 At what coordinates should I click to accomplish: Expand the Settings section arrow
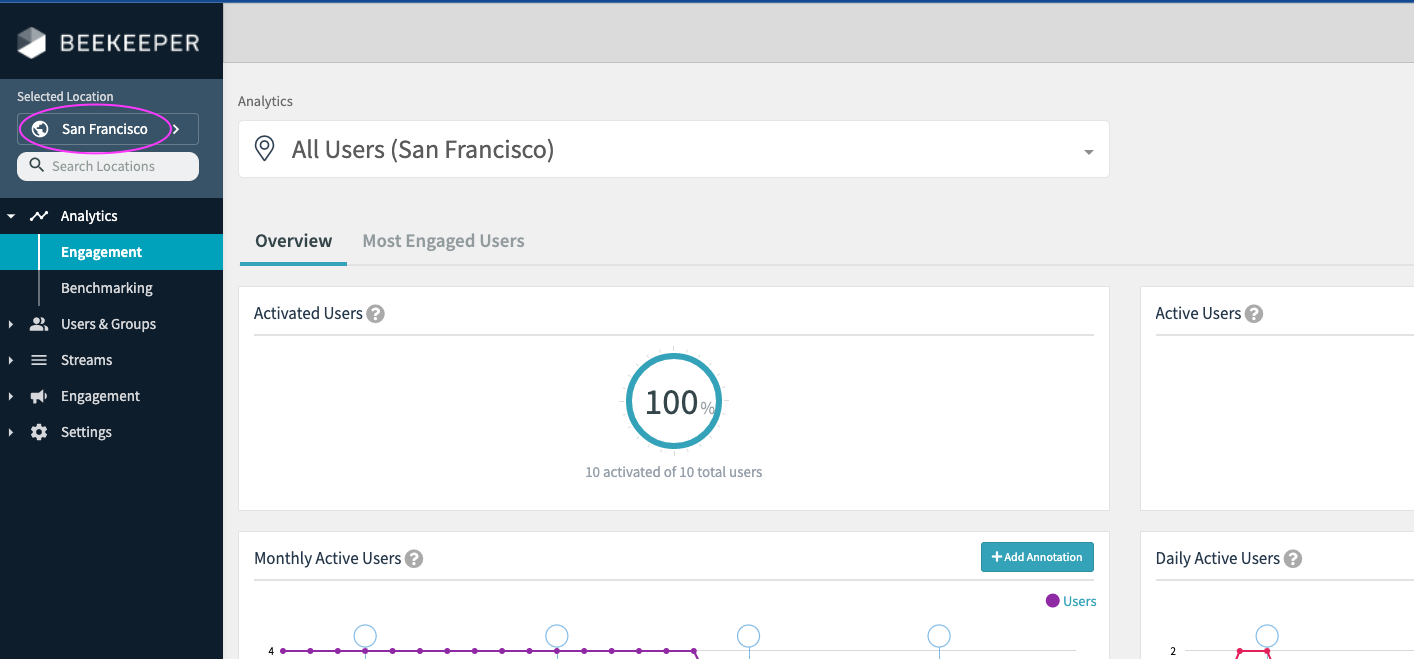[x=11, y=432]
